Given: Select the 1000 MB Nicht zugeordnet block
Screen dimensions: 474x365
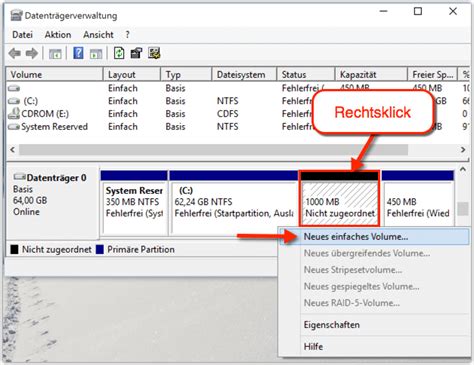Looking at the screenshot, I should [340, 199].
